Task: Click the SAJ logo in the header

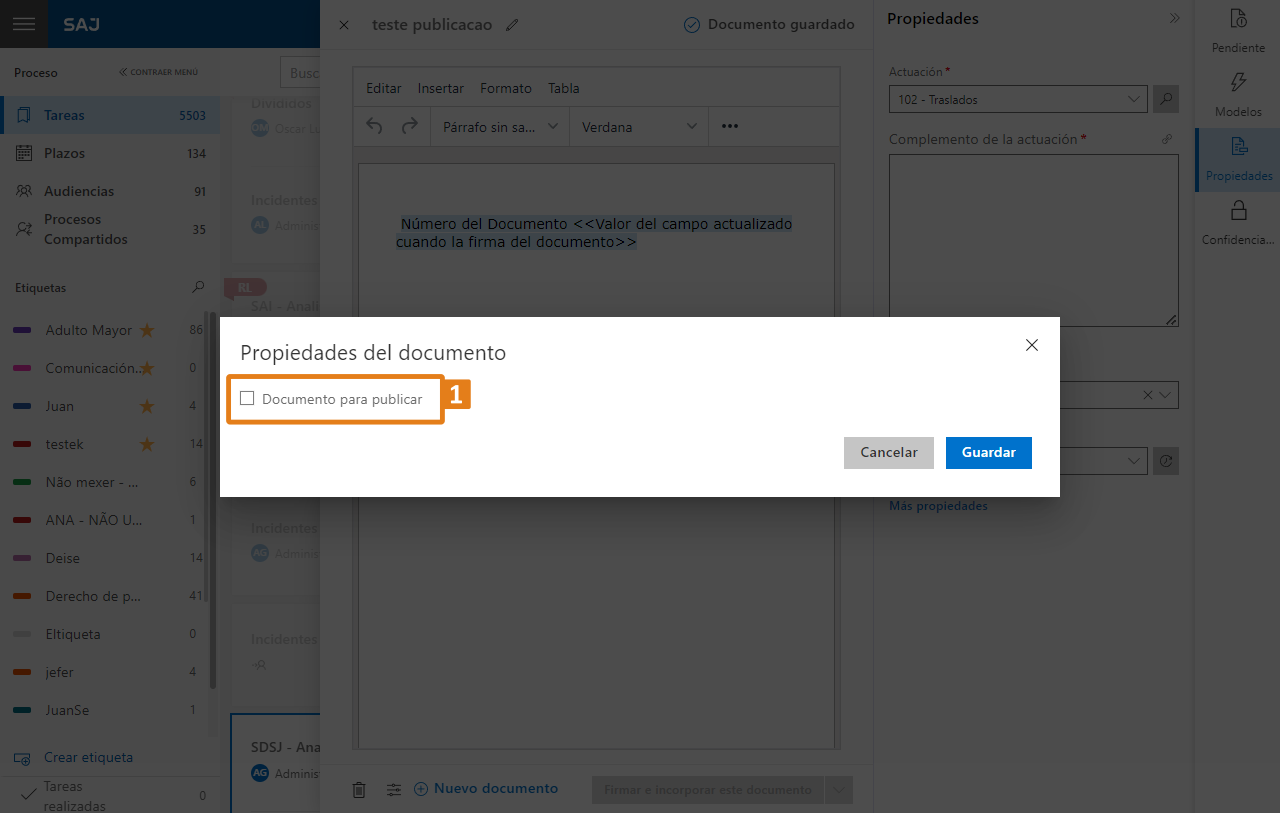Action: tap(81, 24)
